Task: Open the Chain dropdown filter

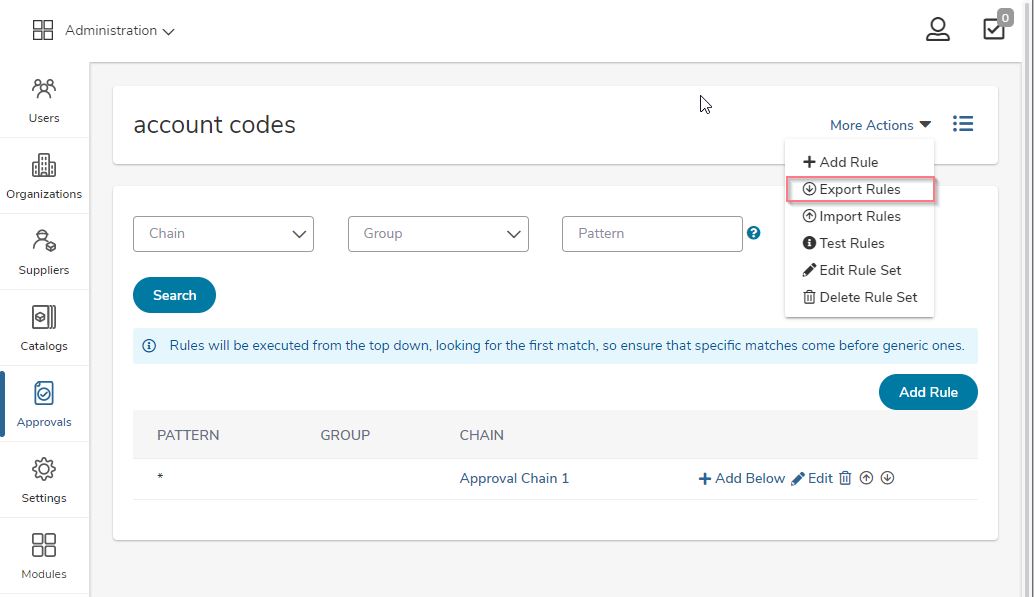Action: point(223,234)
